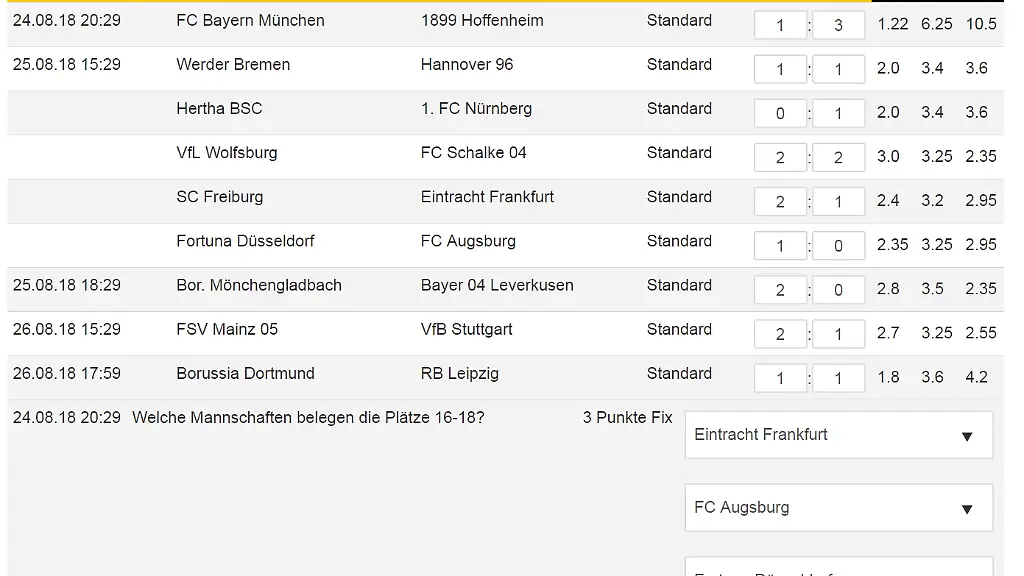Open the Eintracht Frankfurt team dropdown
The height and width of the screenshot is (576, 1024).
pos(838,435)
